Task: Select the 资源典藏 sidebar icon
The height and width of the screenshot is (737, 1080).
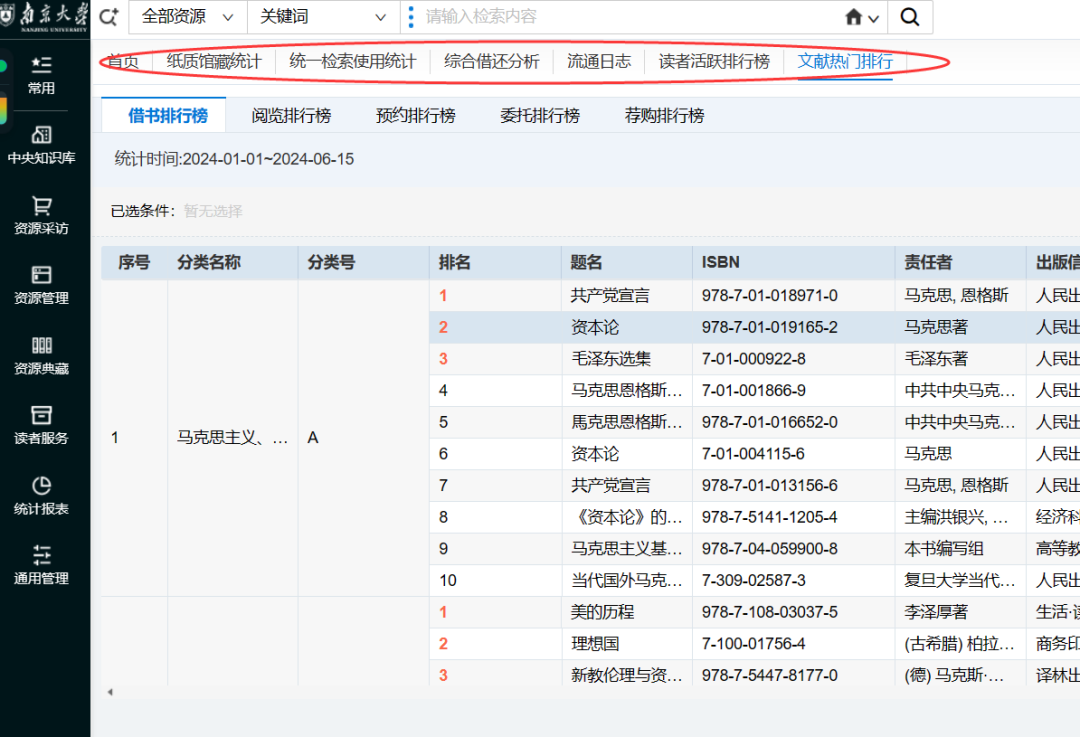Action: pos(41,355)
